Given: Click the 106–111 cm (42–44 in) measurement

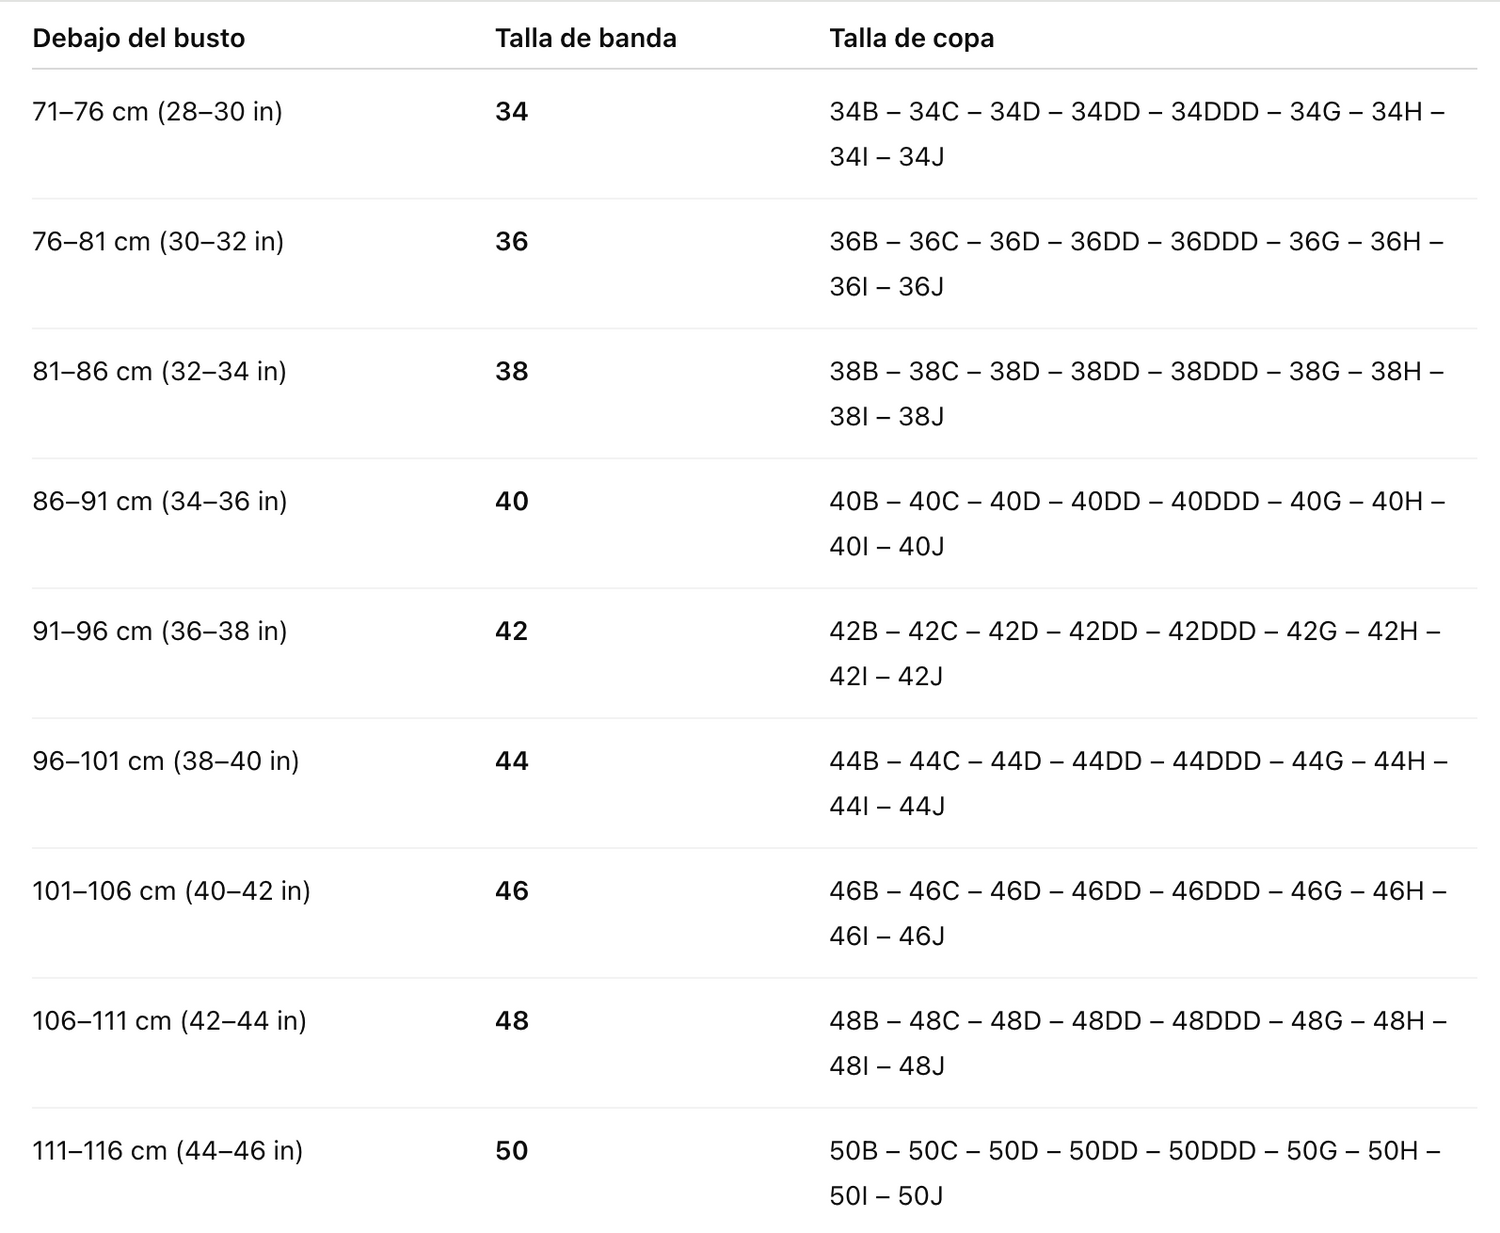Looking at the screenshot, I should 169,1021.
